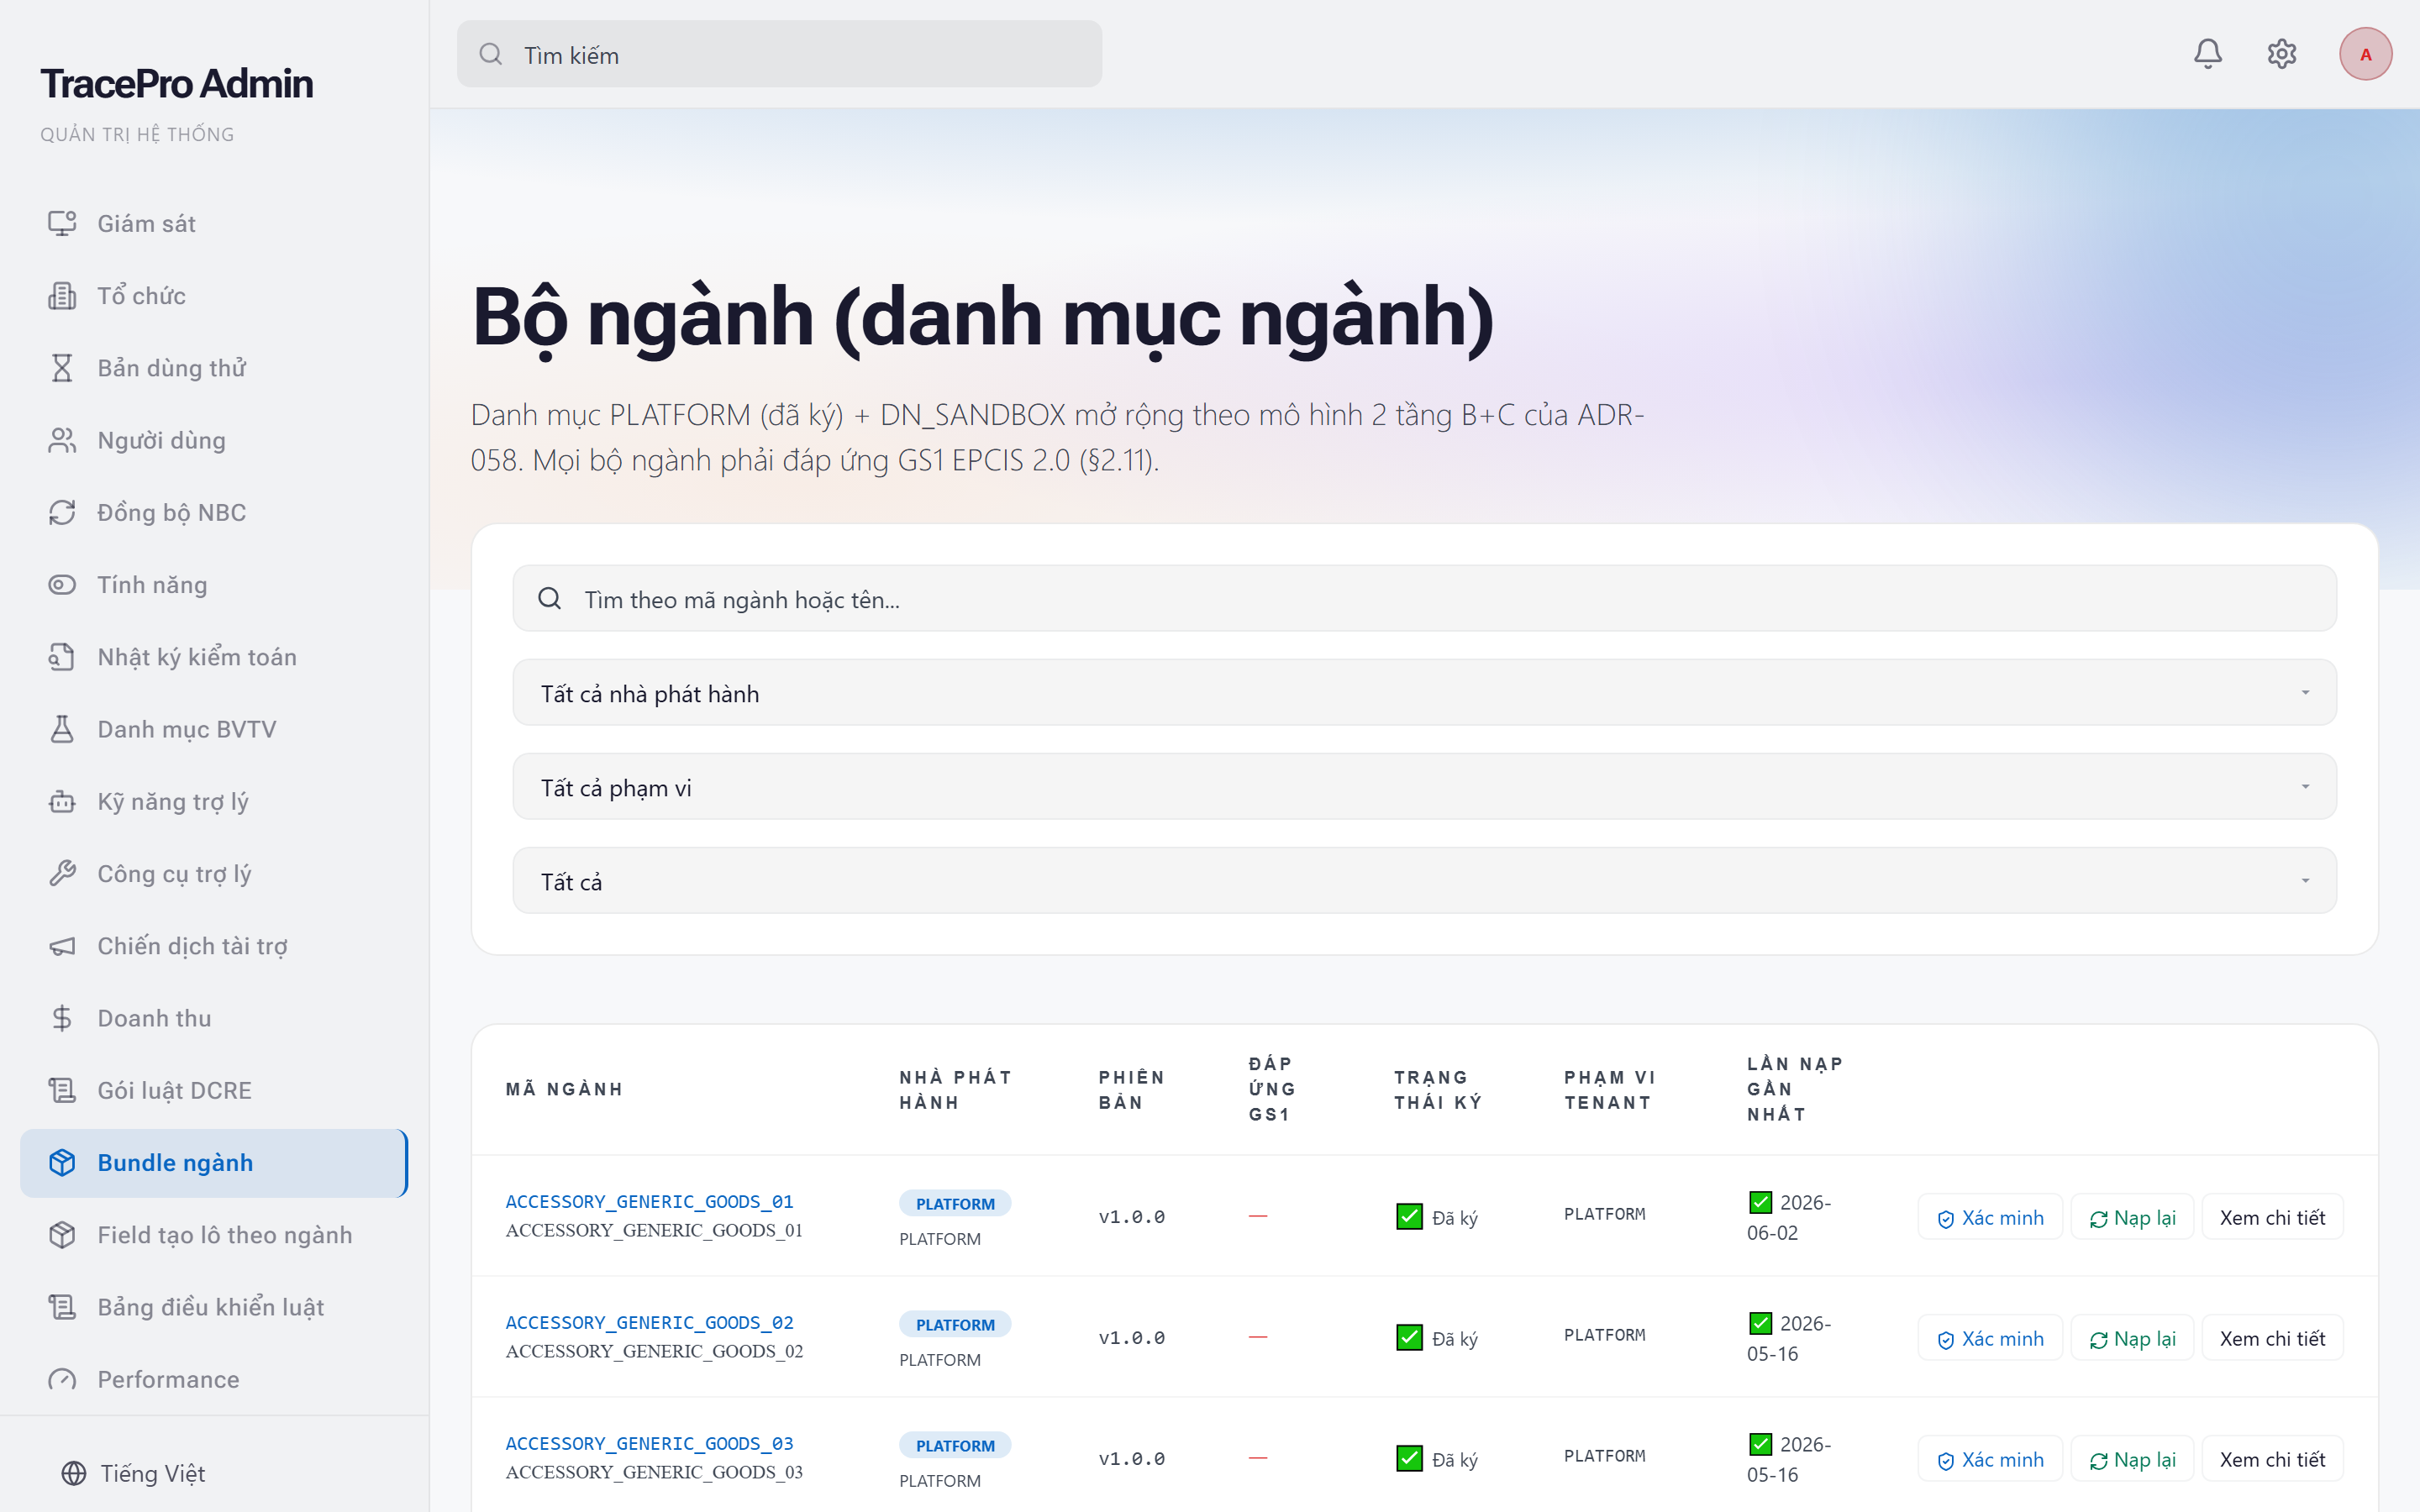Click the MÃ NGÀNH column header

click(564, 1089)
